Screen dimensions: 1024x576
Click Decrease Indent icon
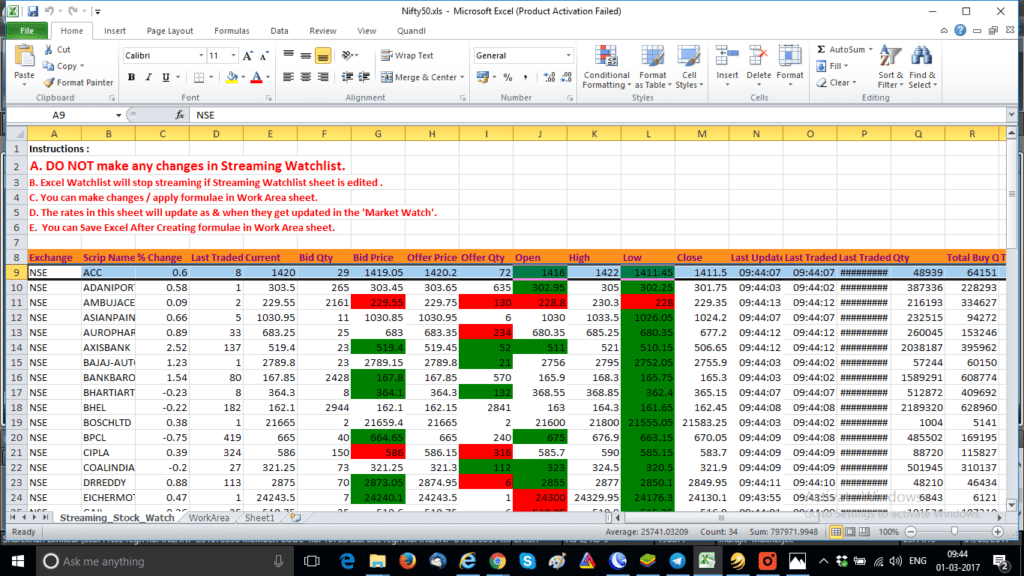pyautogui.click(x=347, y=77)
